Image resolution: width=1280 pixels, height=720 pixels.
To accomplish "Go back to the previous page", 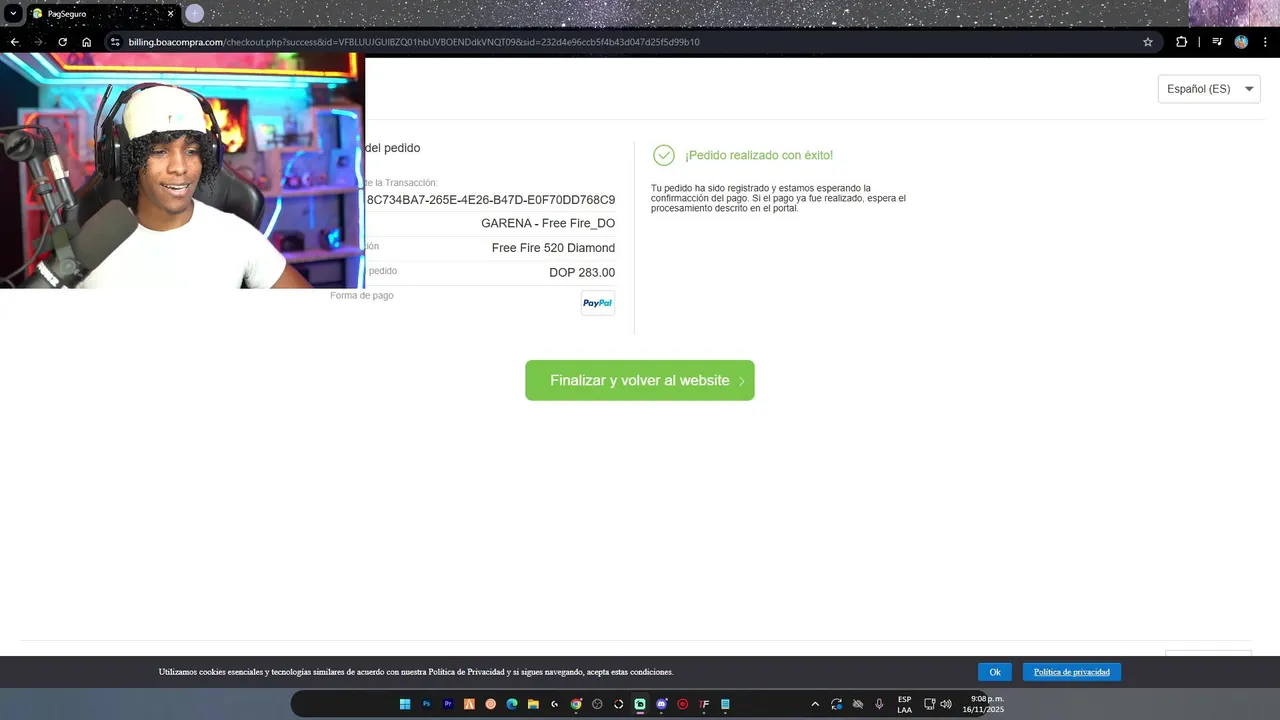I will 14,42.
